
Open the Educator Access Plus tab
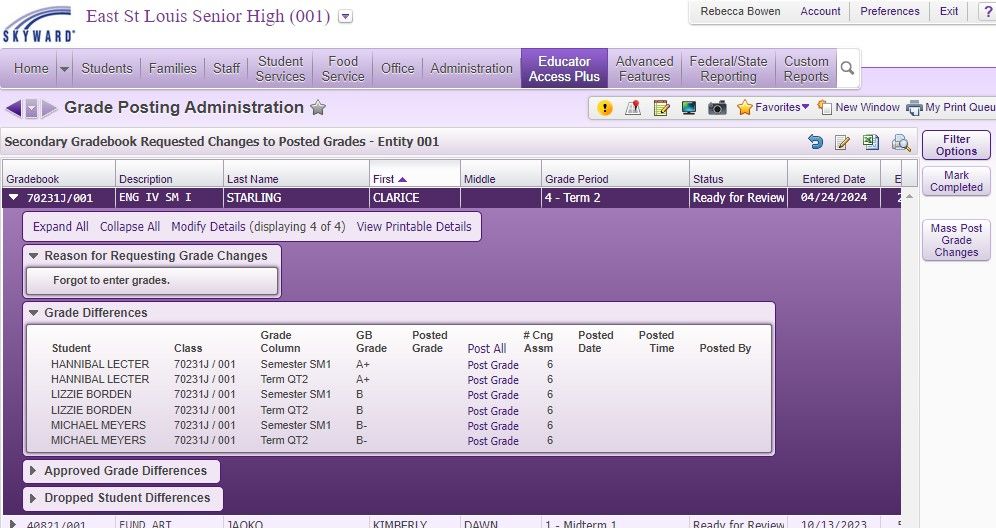coord(564,69)
